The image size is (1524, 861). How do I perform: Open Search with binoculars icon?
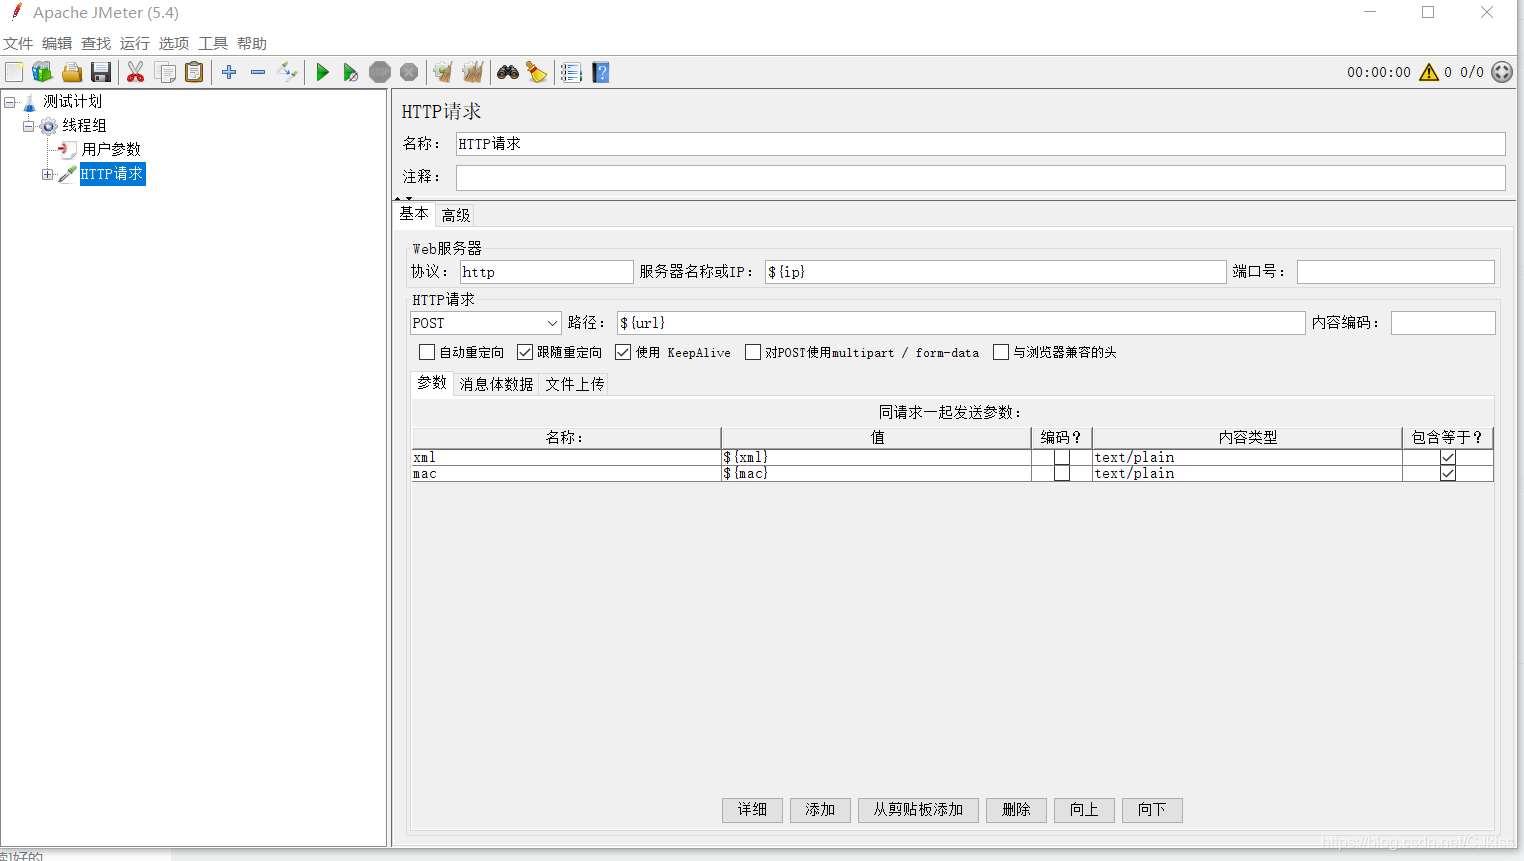[x=508, y=72]
